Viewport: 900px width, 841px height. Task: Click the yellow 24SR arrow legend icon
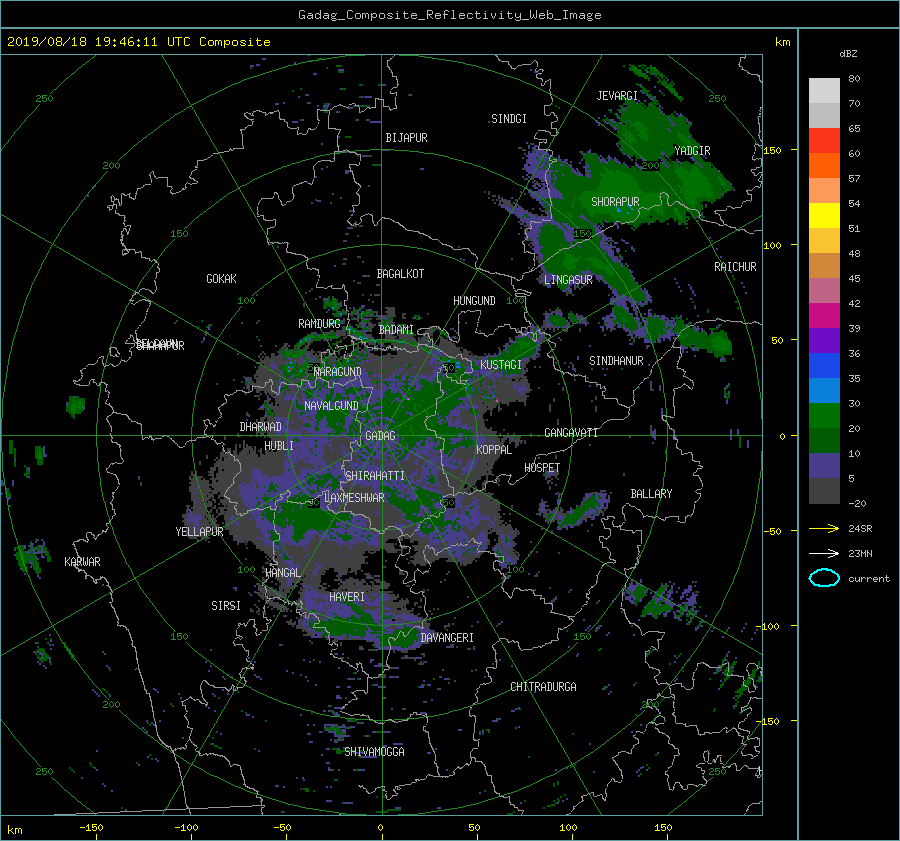(824, 529)
